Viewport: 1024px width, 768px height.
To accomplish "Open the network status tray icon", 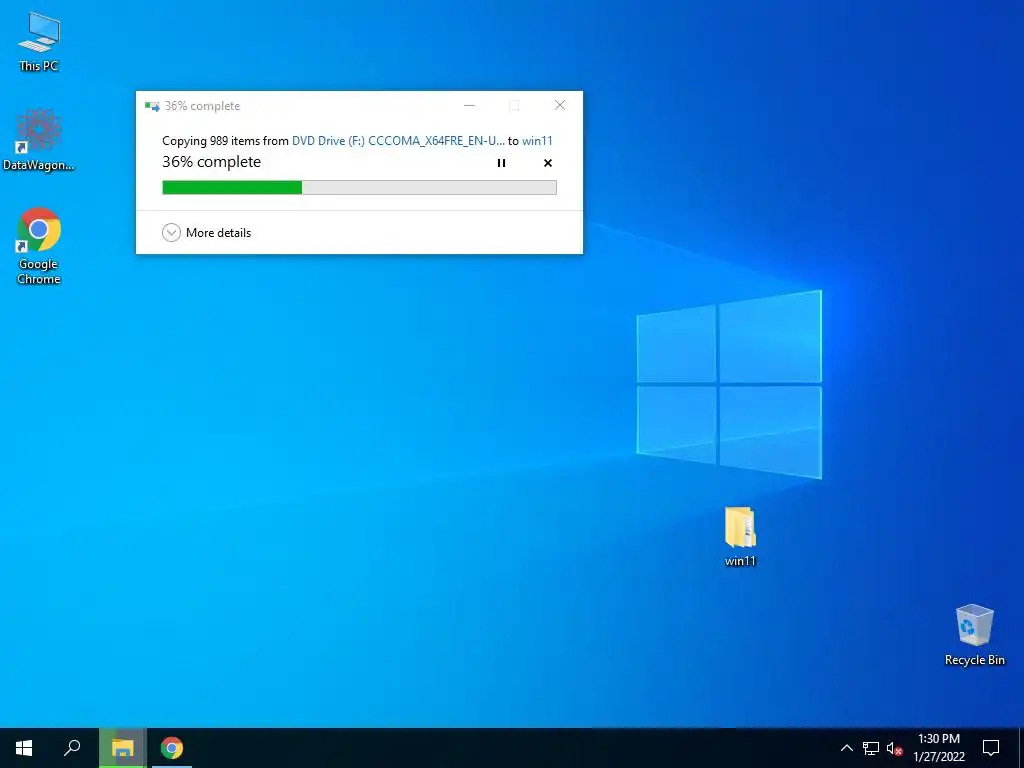I will [x=871, y=748].
